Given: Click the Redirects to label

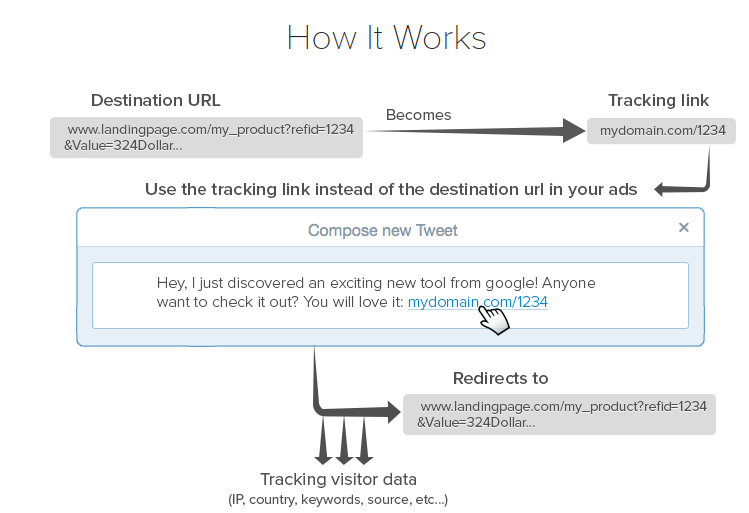Looking at the screenshot, I should coord(500,378).
